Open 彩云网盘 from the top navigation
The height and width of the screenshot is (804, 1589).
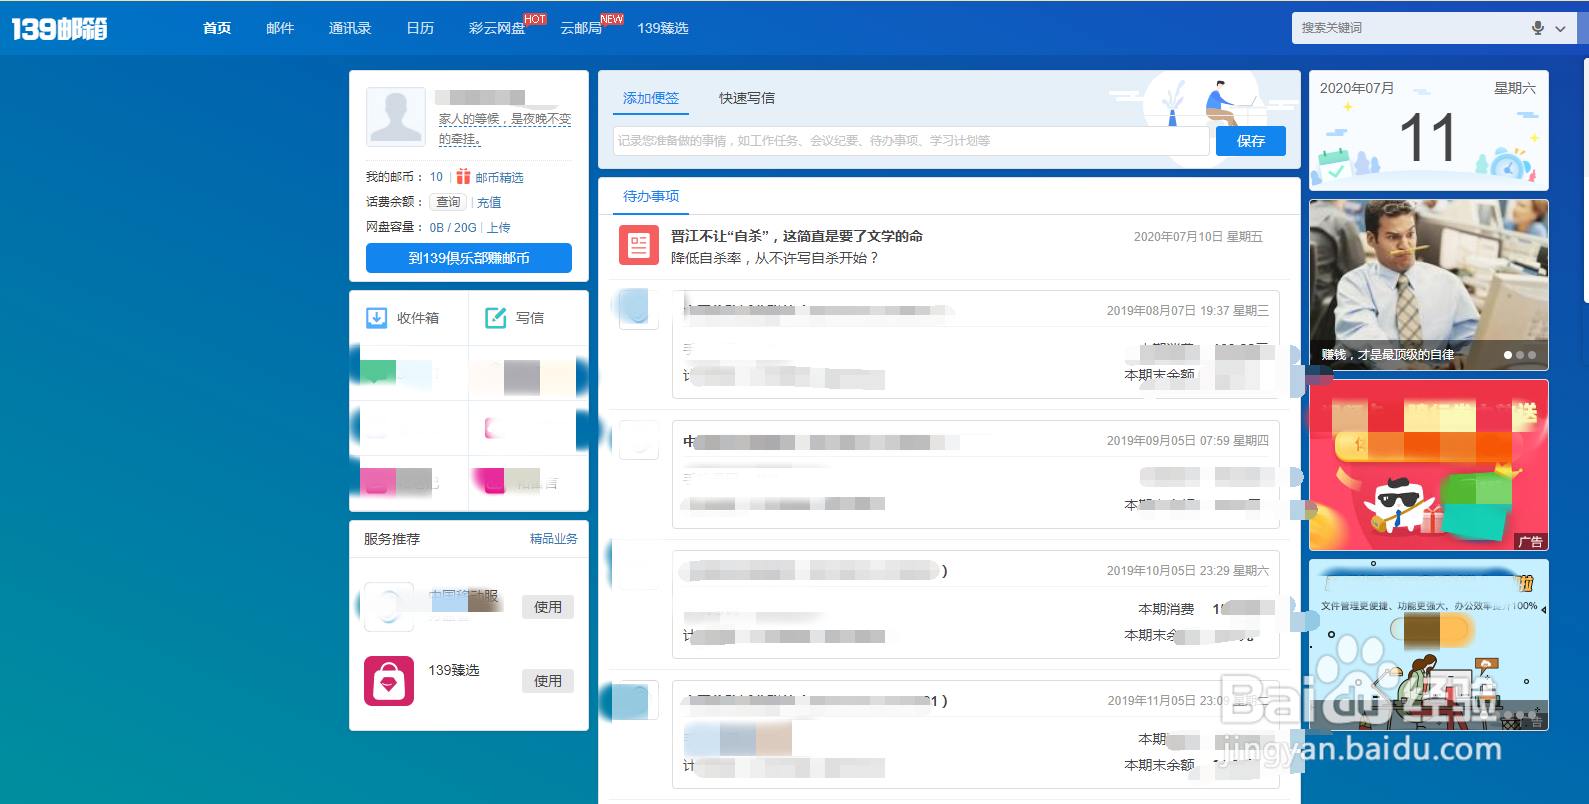point(497,28)
